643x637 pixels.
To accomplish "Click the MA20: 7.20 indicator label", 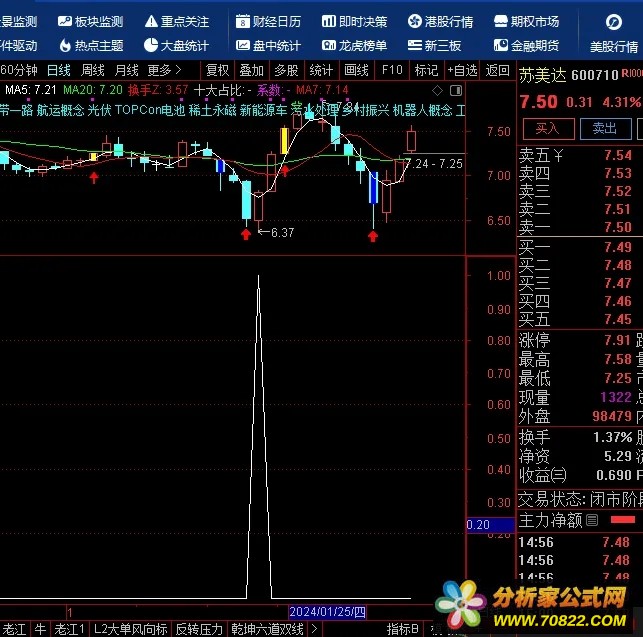I will [93, 90].
